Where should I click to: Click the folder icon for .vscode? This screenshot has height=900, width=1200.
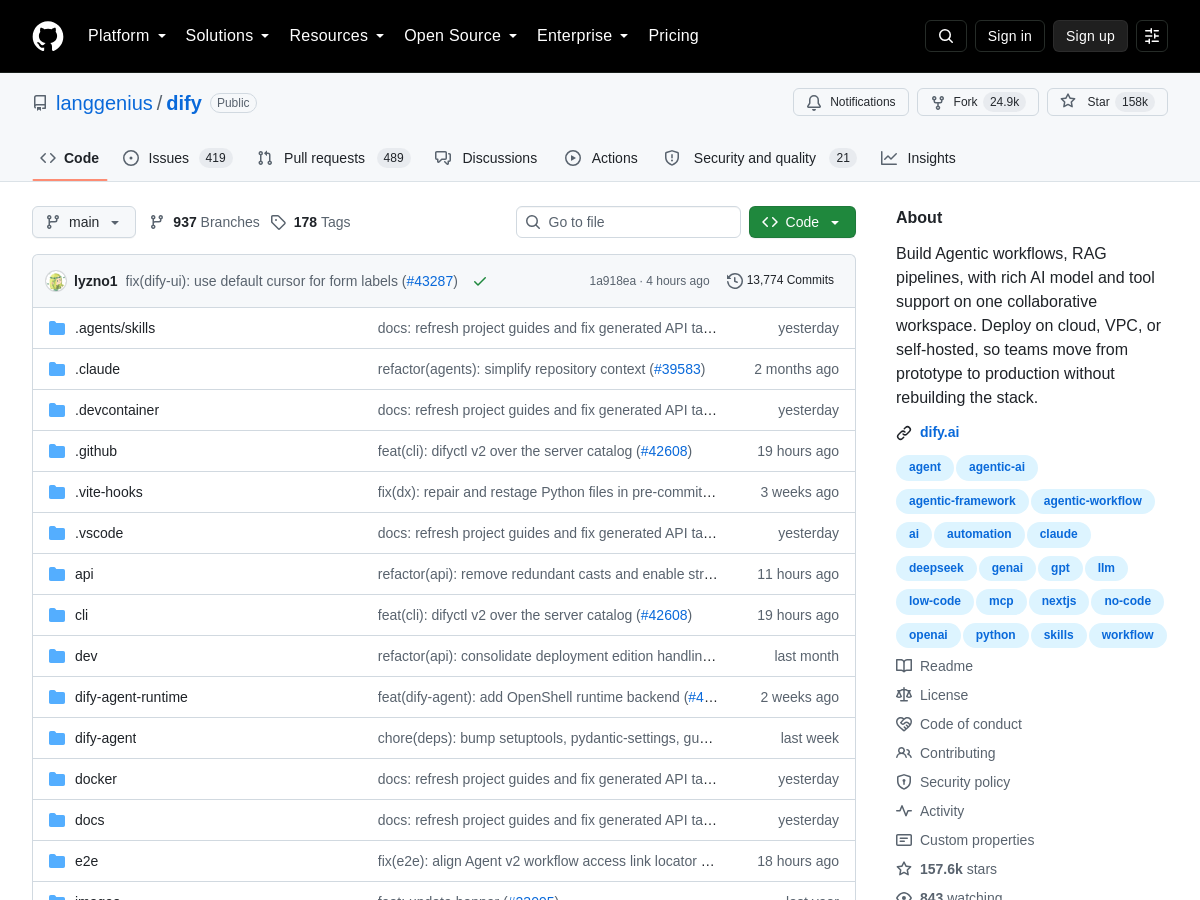pyautogui.click(x=57, y=533)
